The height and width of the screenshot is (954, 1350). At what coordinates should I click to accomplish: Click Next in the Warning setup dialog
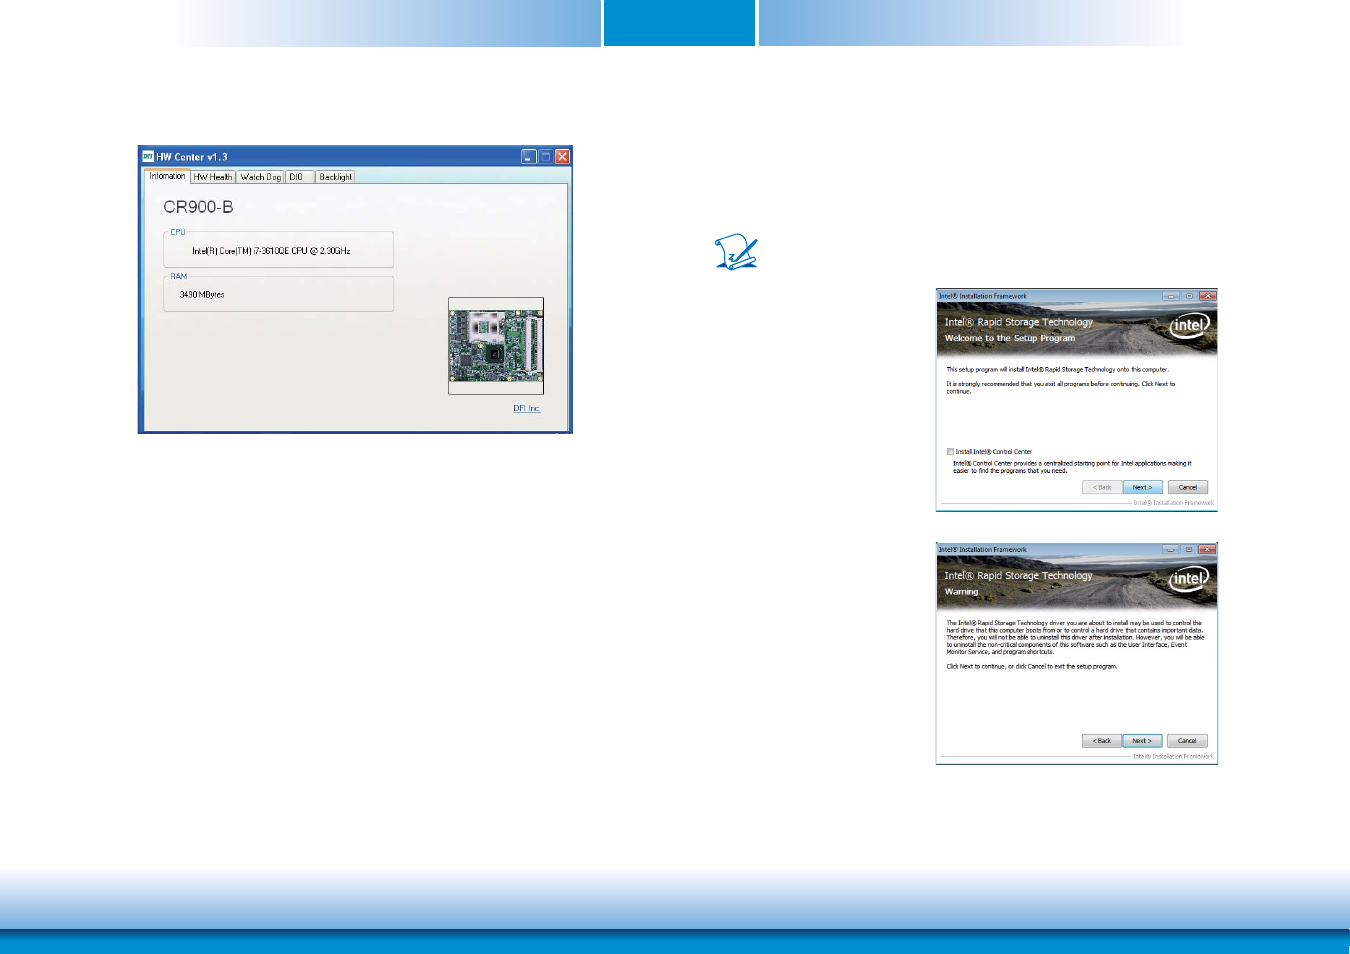pyautogui.click(x=1142, y=741)
